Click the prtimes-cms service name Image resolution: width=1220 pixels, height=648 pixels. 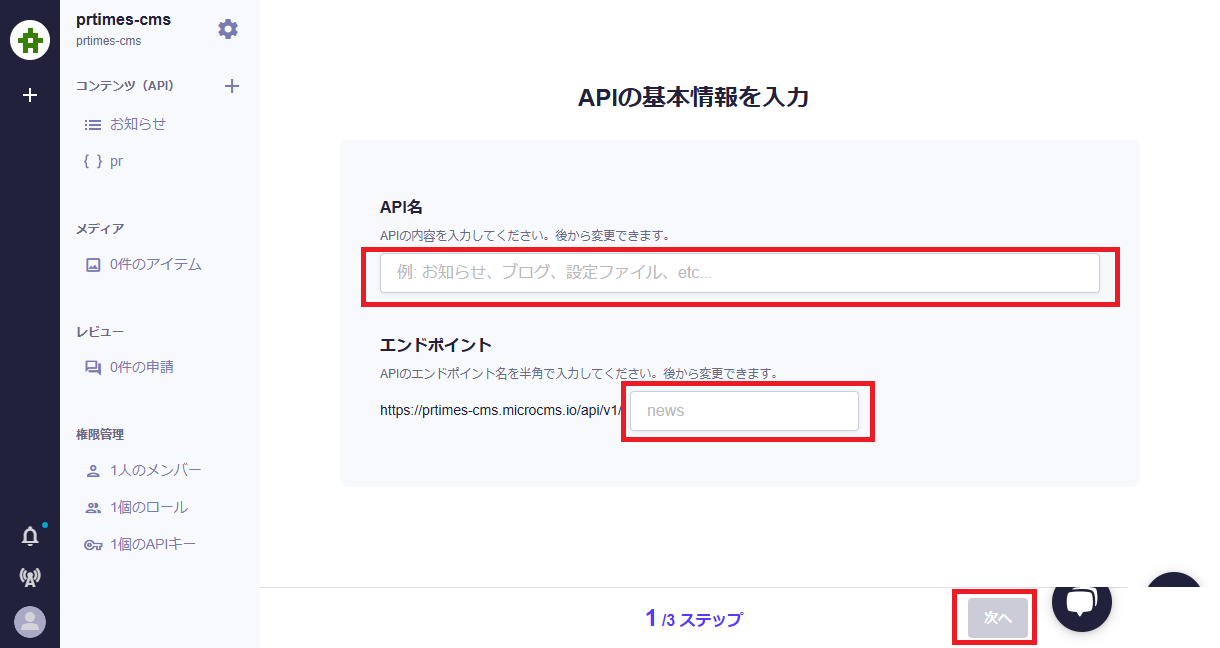pyautogui.click(x=123, y=19)
